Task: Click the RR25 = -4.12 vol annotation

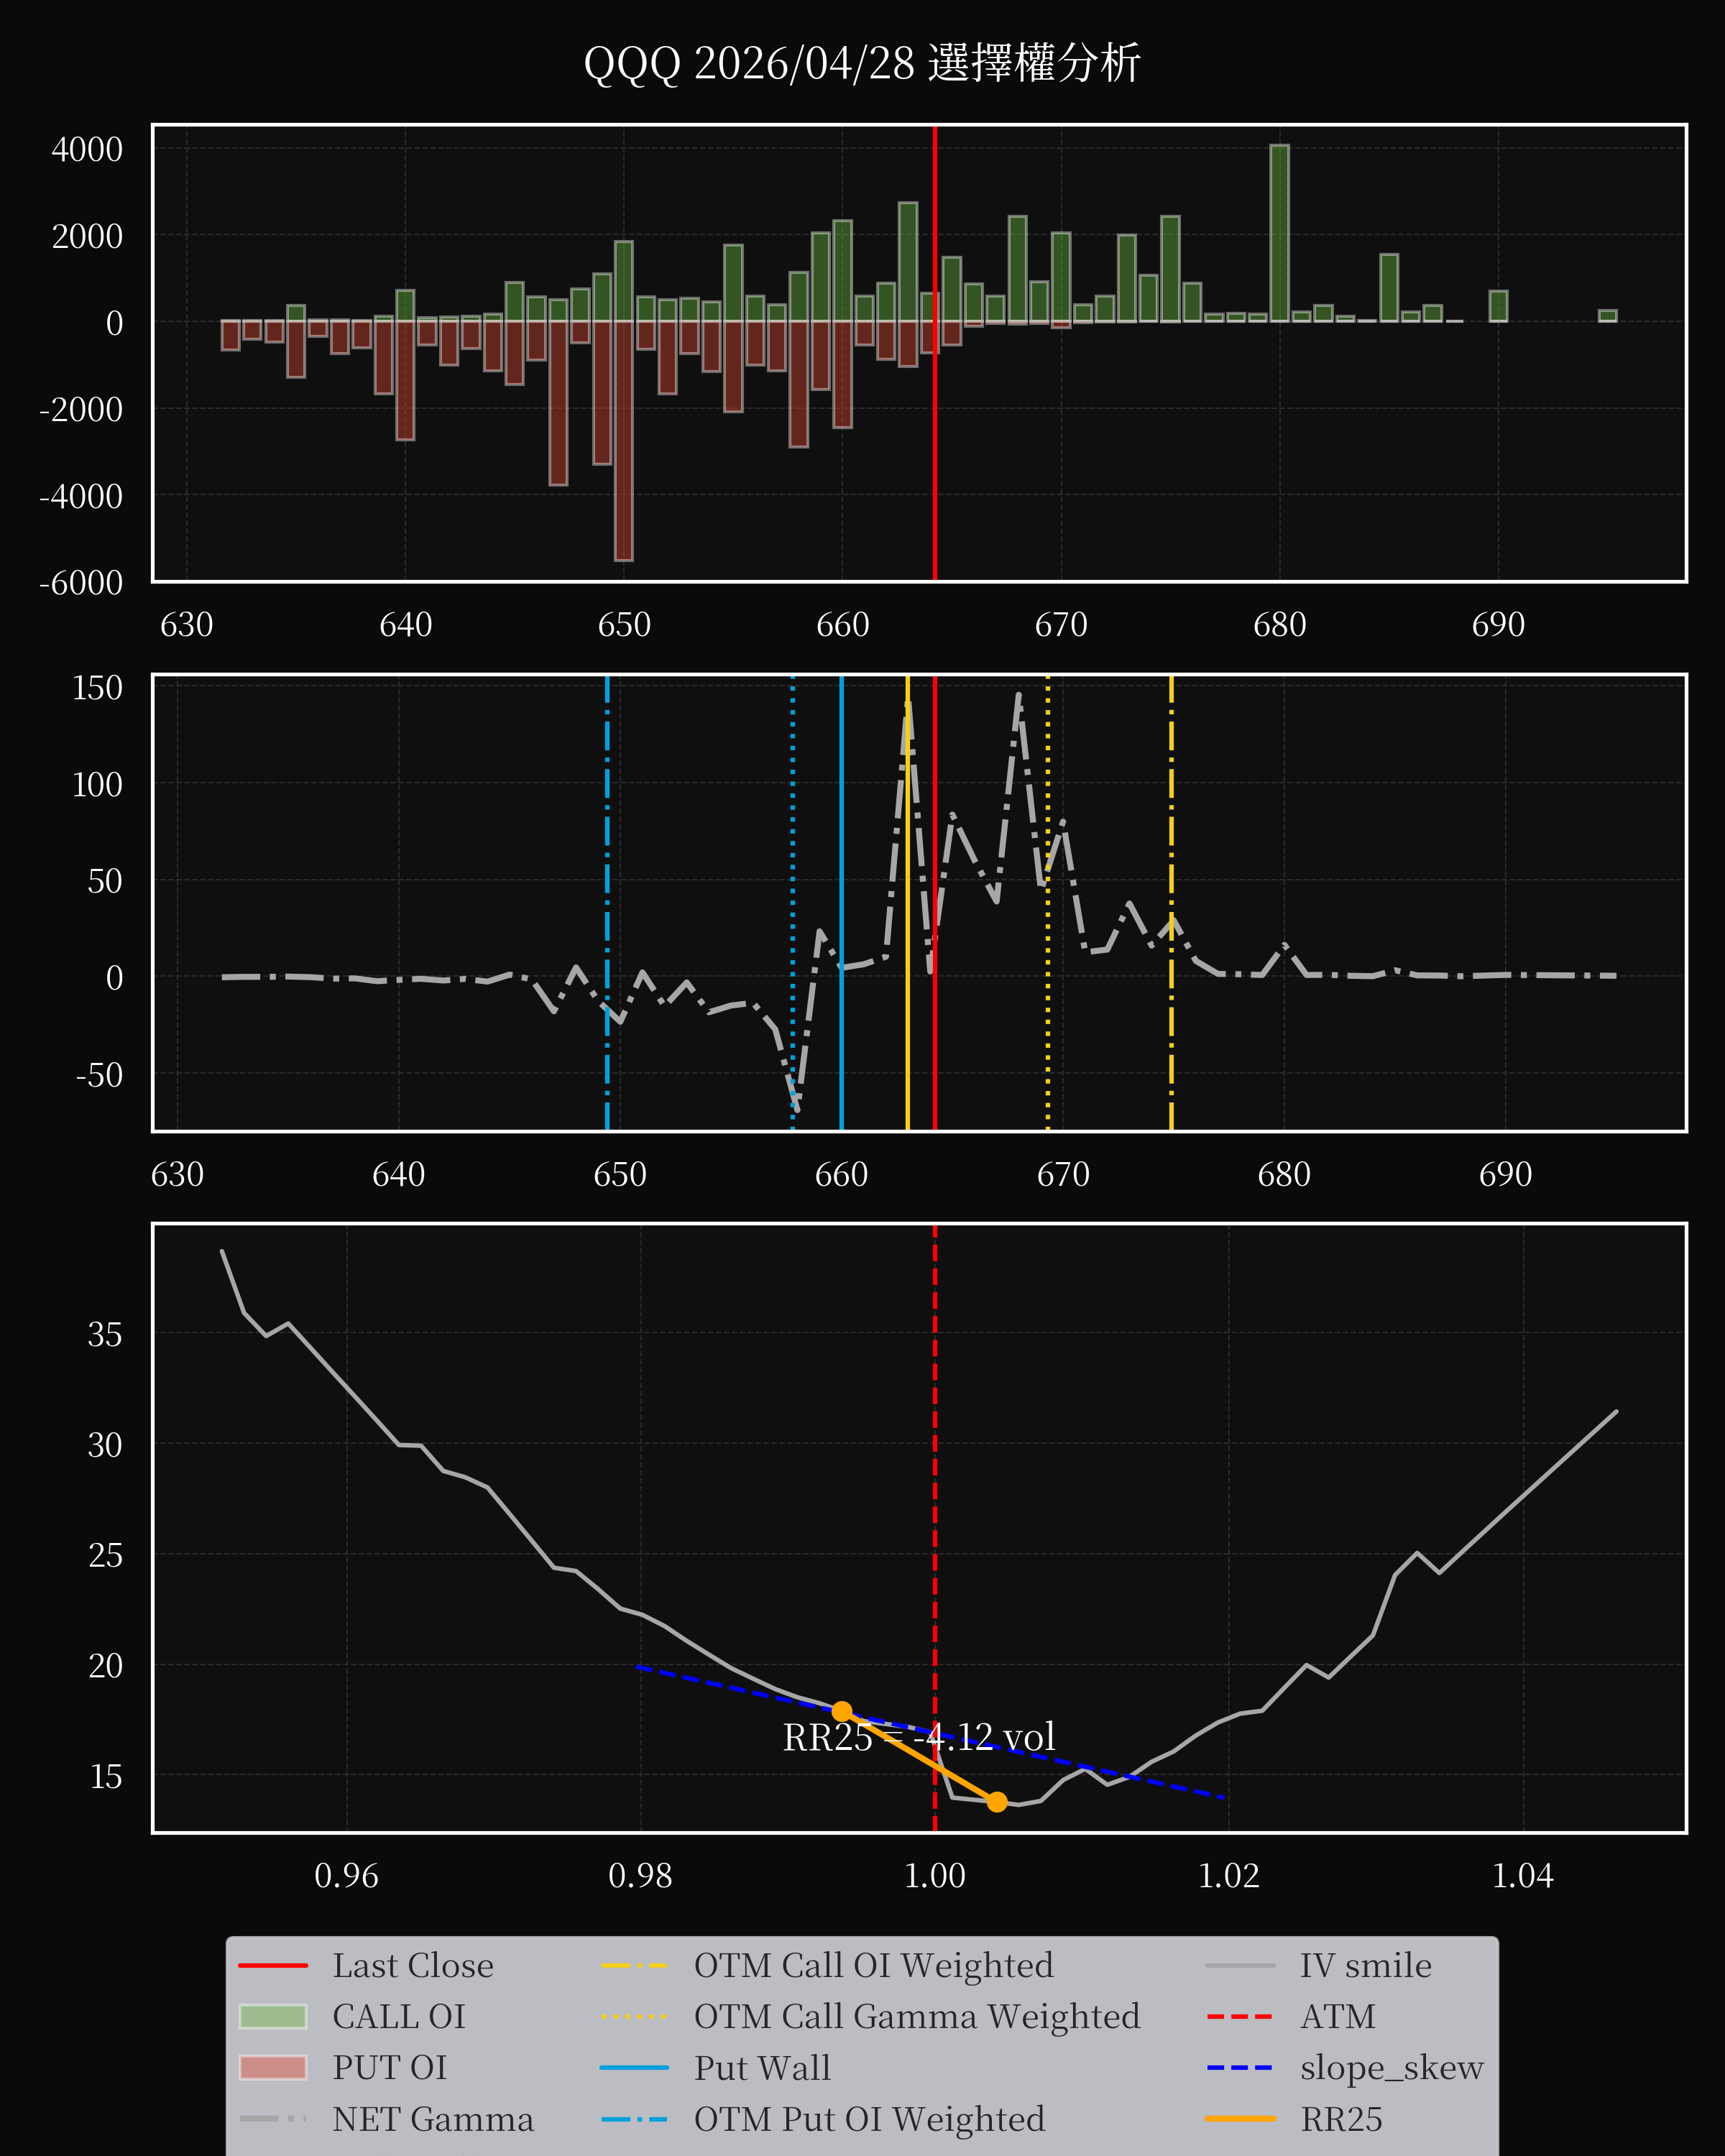Action: coord(919,1737)
